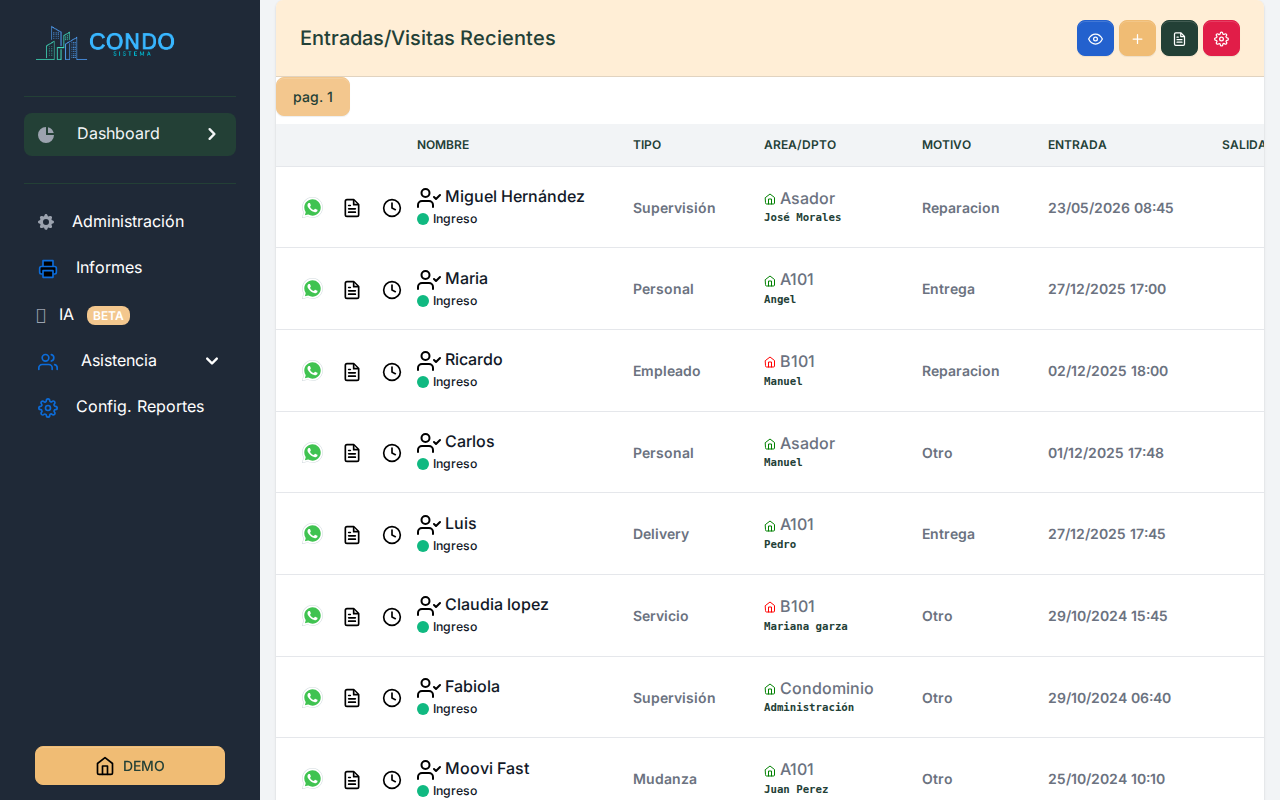Click Reparacion motive in Ricardo row

tap(961, 371)
